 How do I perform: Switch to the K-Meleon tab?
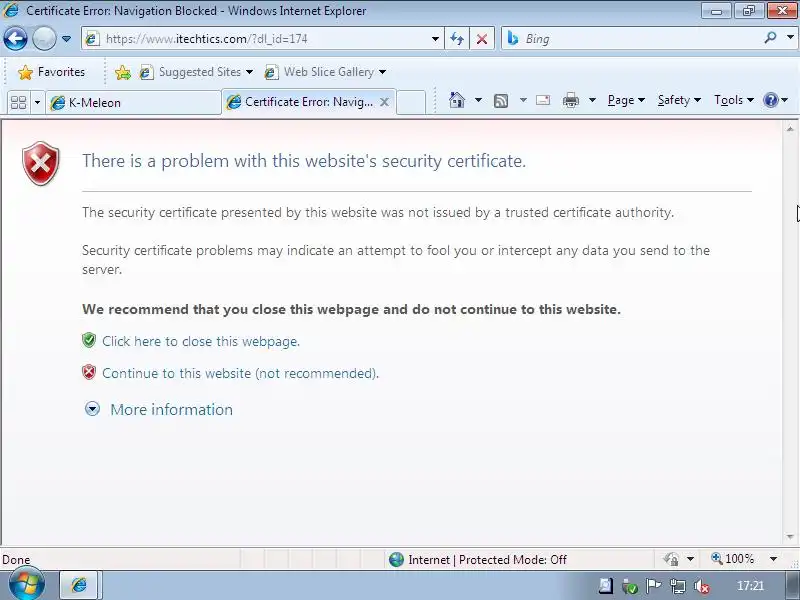tap(134, 103)
